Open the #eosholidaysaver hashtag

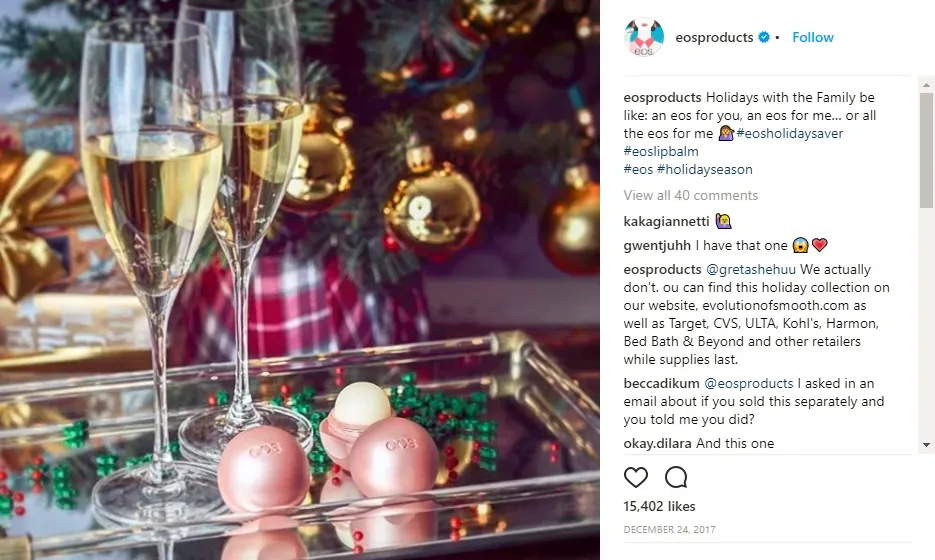click(790, 133)
